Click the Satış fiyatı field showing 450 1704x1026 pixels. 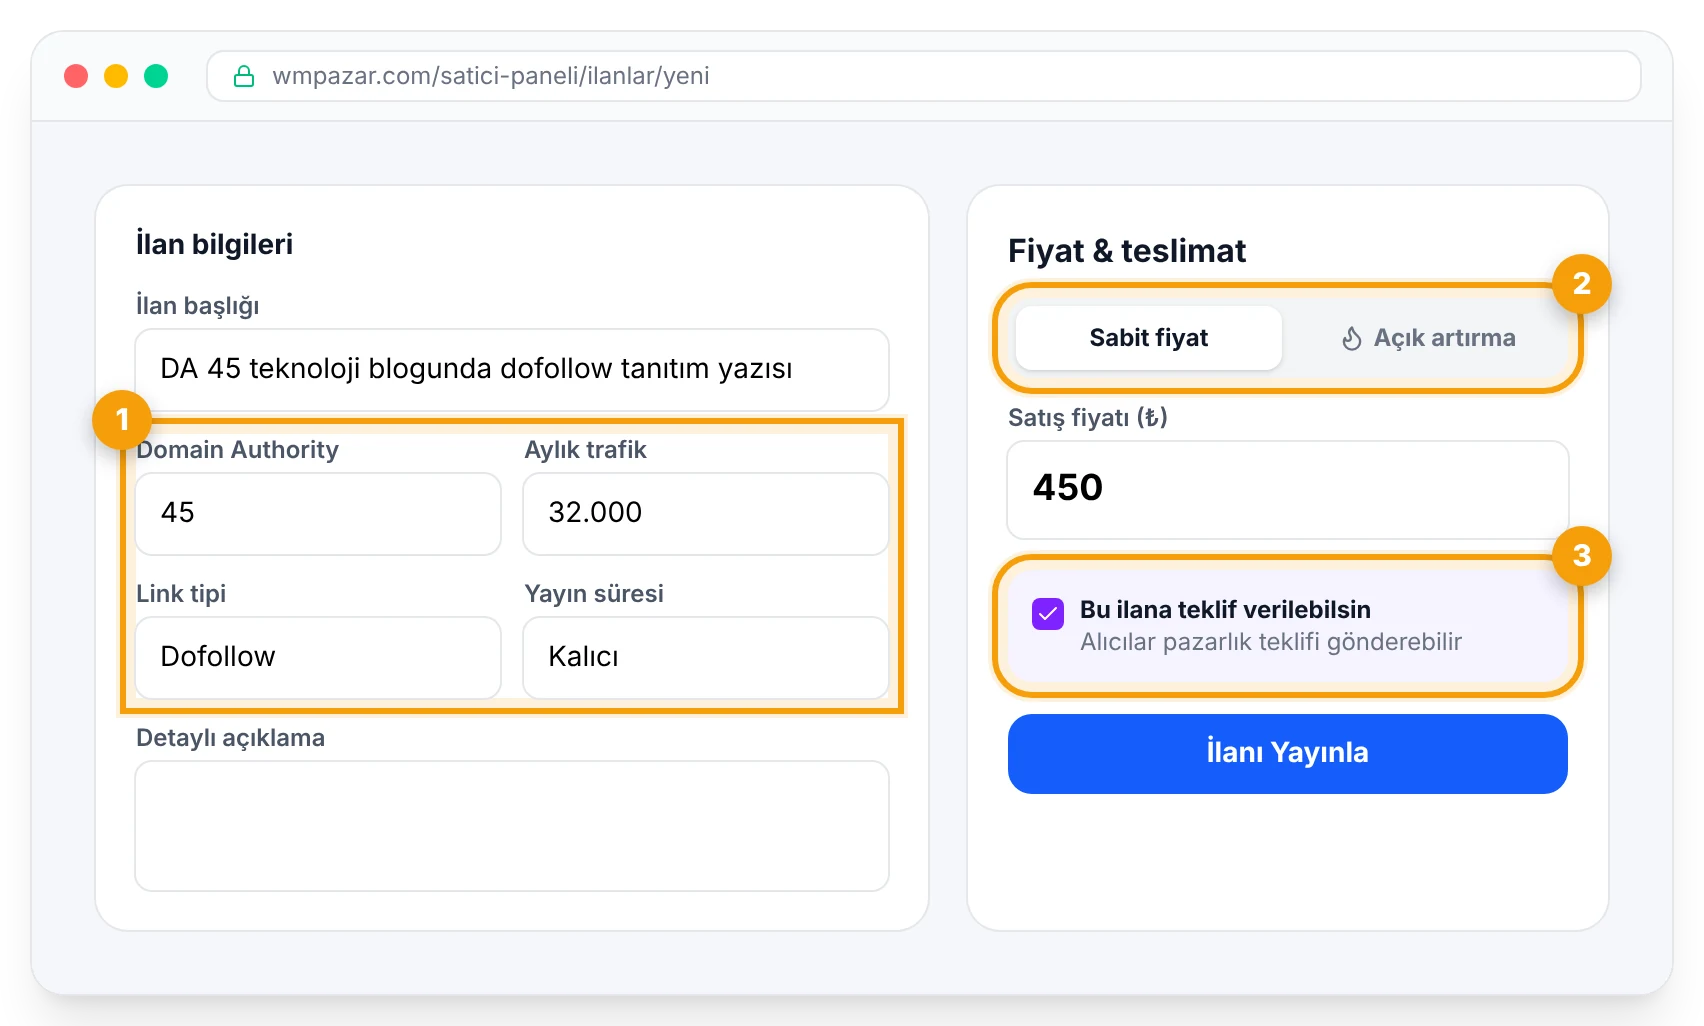coord(1288,490)
